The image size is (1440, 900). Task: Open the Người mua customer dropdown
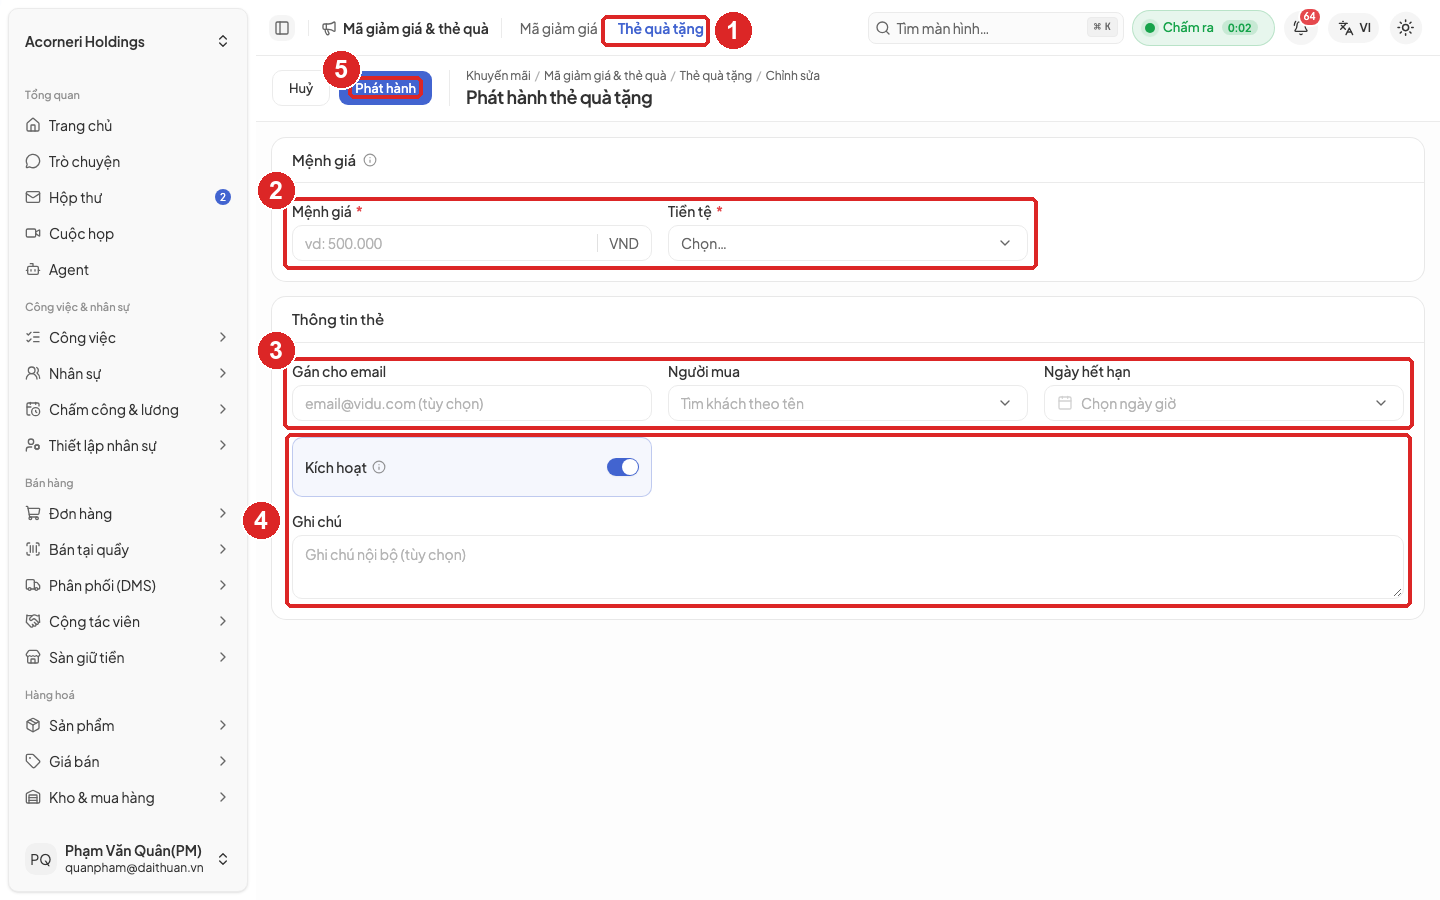tap(847, 403)
